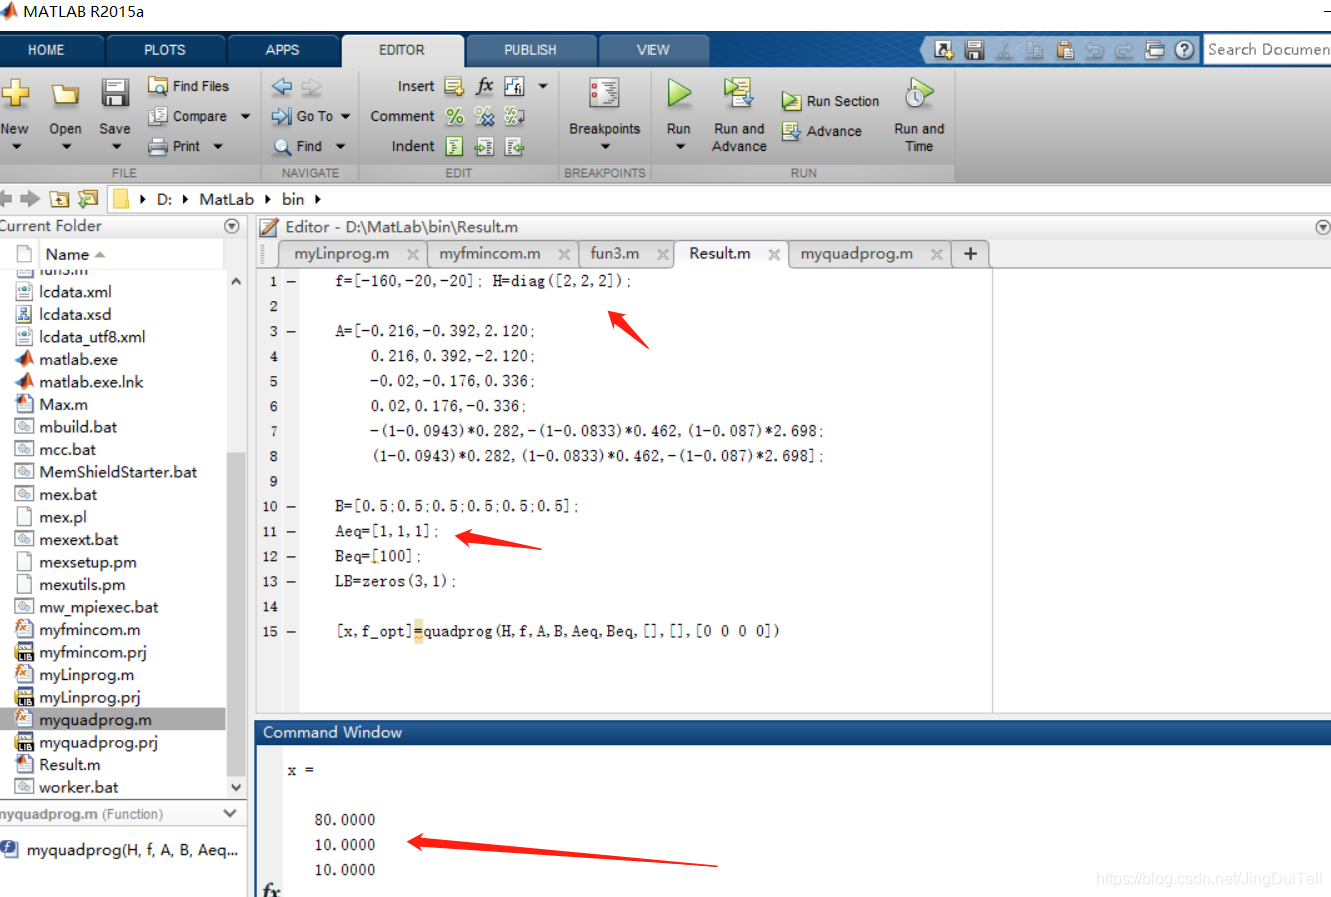Toggle breakpoint dash on line 15
Screen dimensions: 1331x897
coord(291,632)
